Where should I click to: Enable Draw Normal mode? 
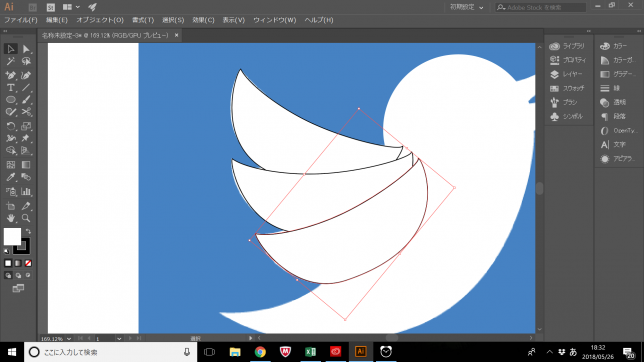8,275
